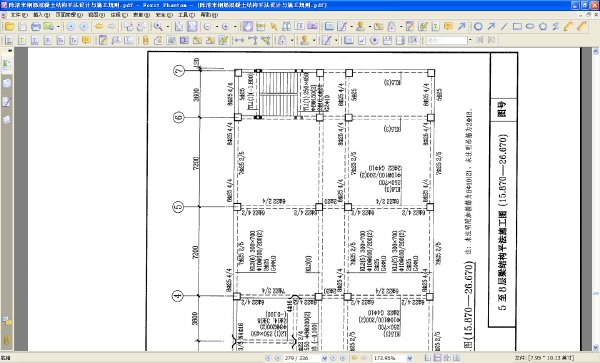Select the magnifier Zoom tool

coord(158,26)
